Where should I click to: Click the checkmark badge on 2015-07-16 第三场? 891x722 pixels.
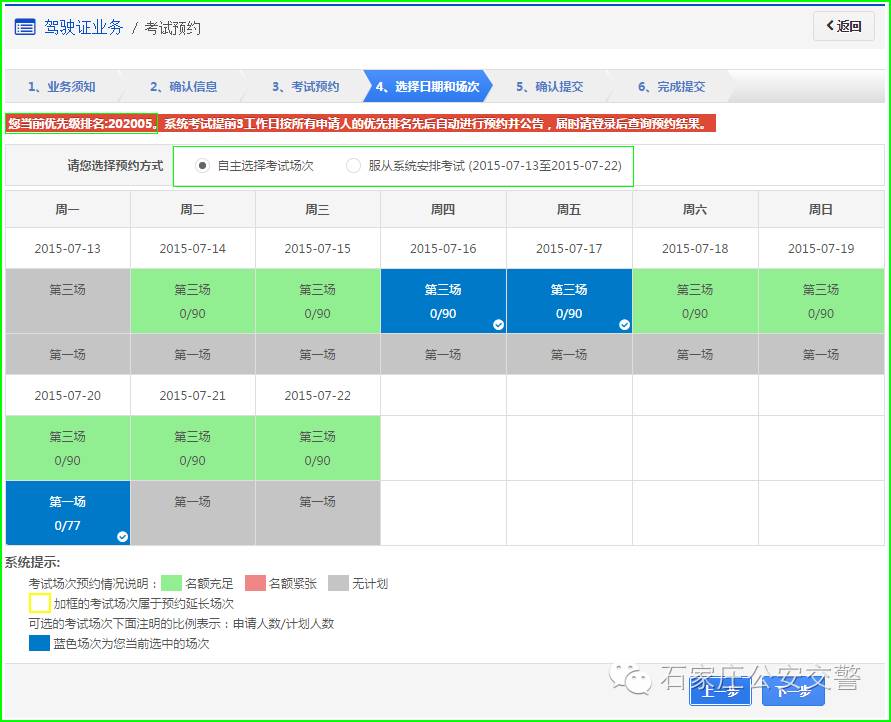(x=497, y=324)
